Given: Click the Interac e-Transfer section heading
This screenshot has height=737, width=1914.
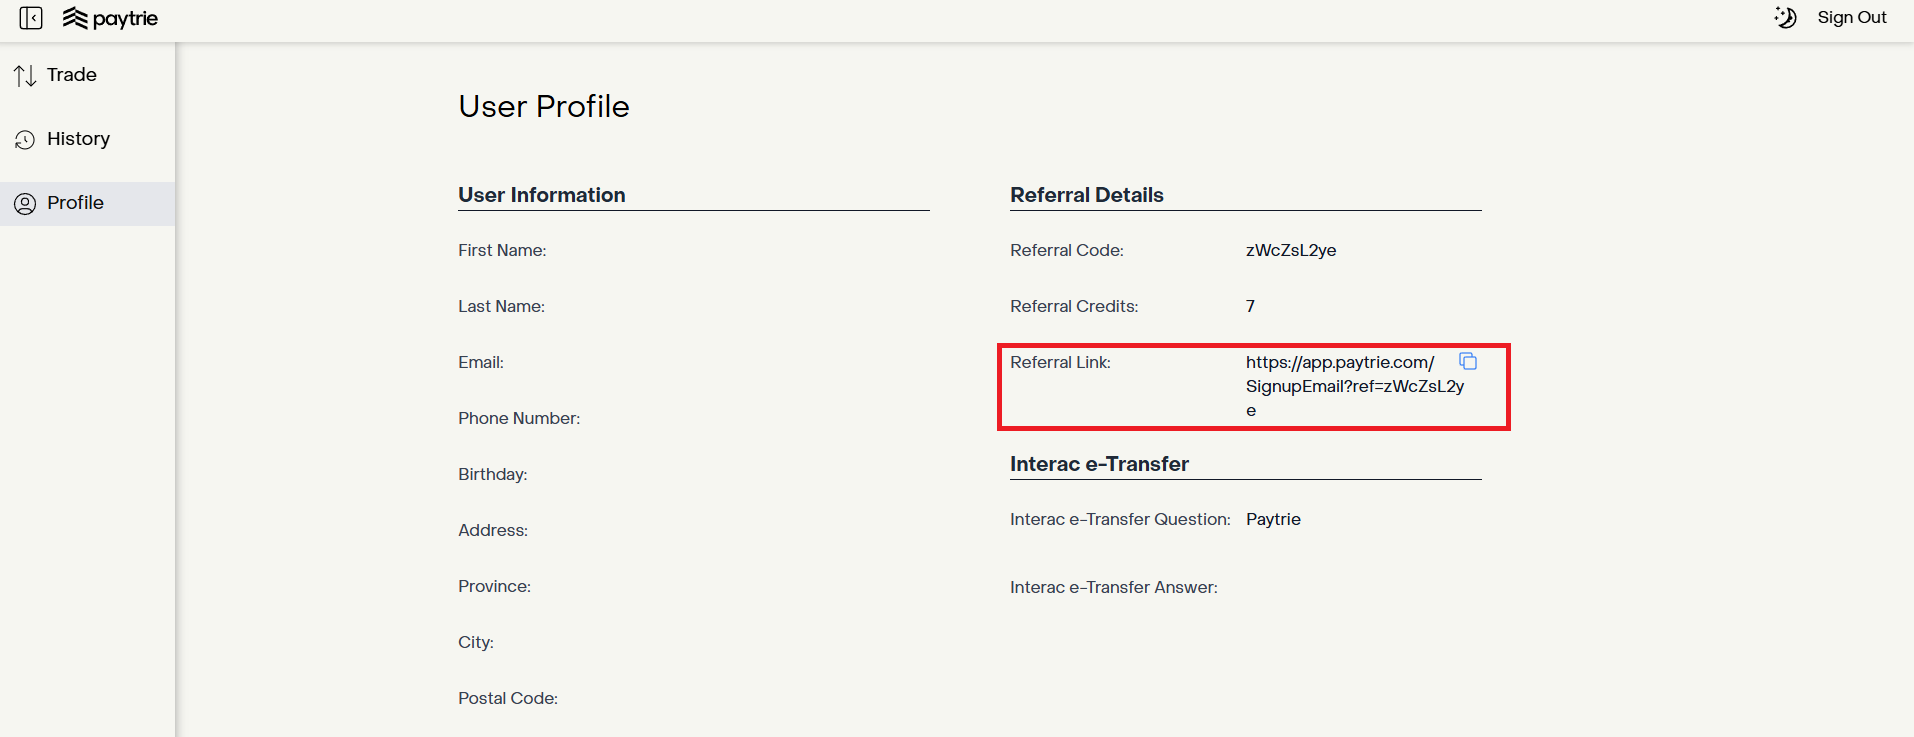Looking at the screenshot, I should (1099, 464).
